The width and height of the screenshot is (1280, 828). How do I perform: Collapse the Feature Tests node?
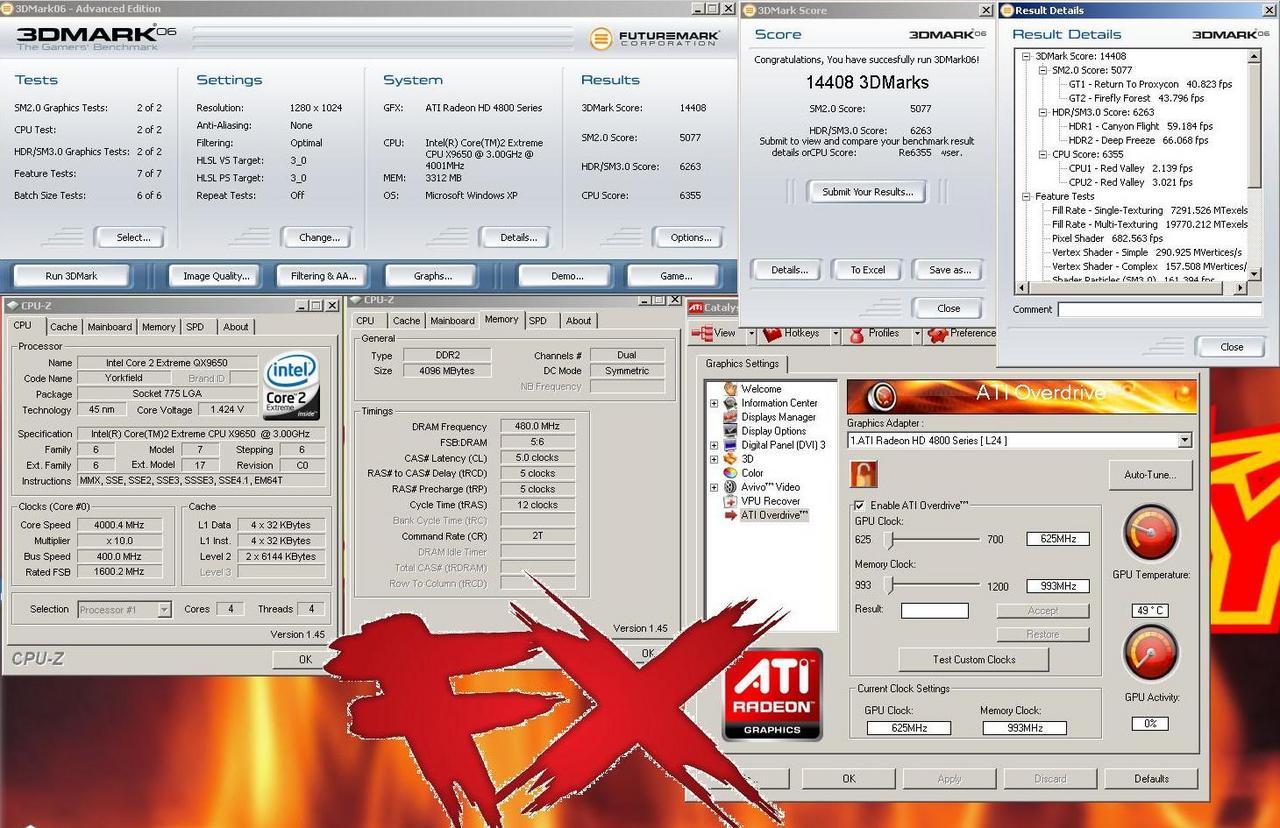(x=1027, y=197)
